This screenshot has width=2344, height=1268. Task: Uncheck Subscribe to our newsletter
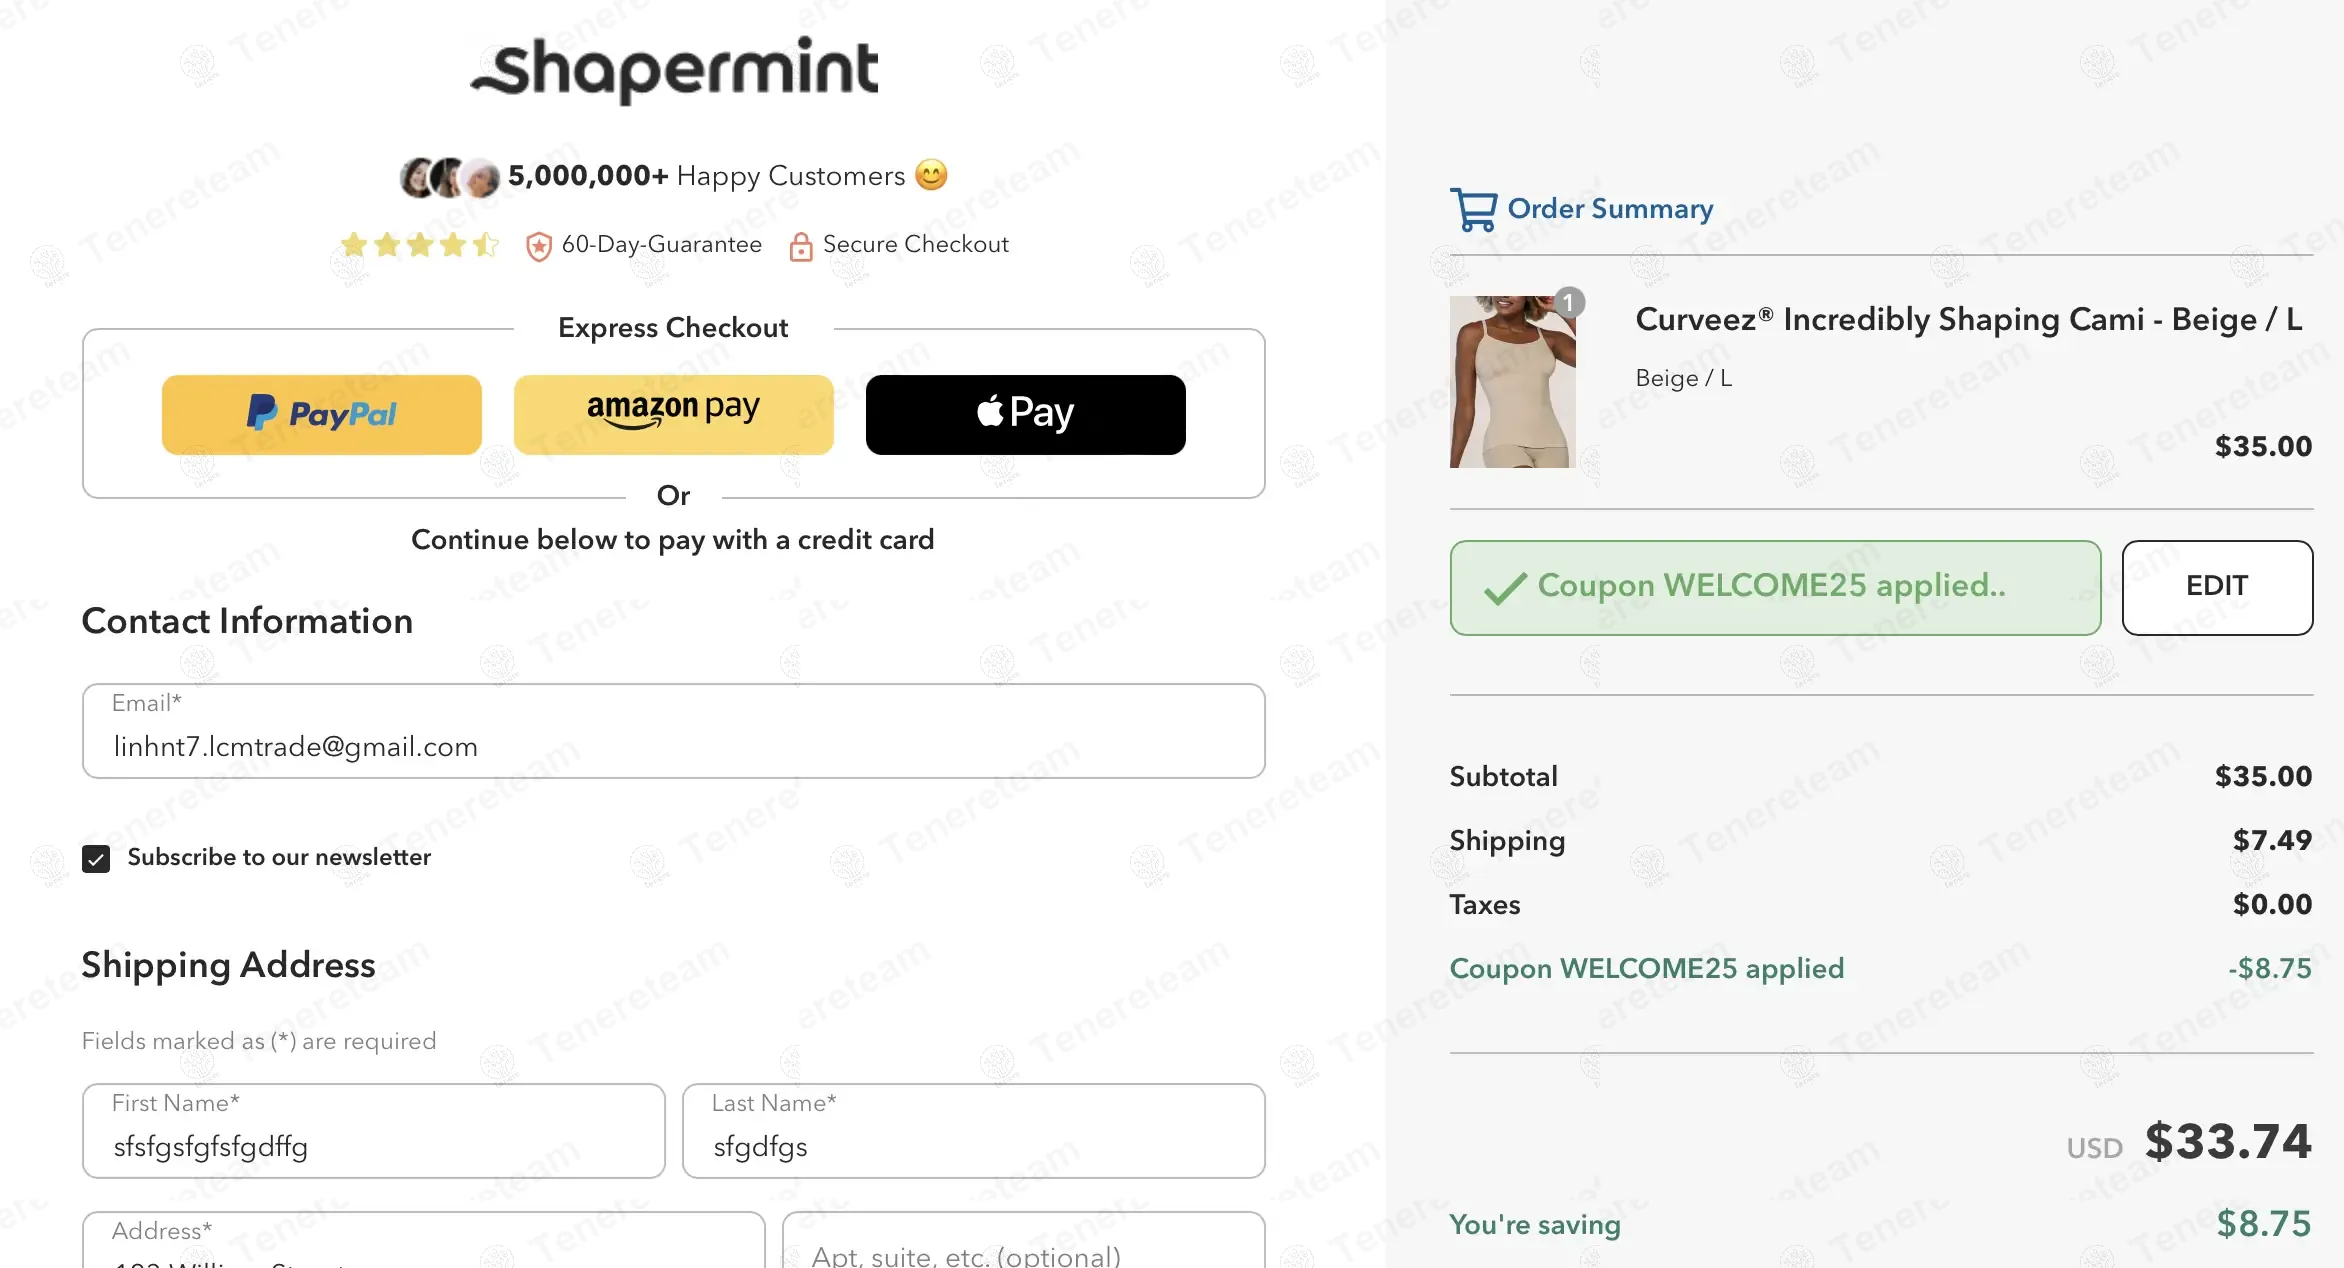pyautogui.click(x=96, y=858)
